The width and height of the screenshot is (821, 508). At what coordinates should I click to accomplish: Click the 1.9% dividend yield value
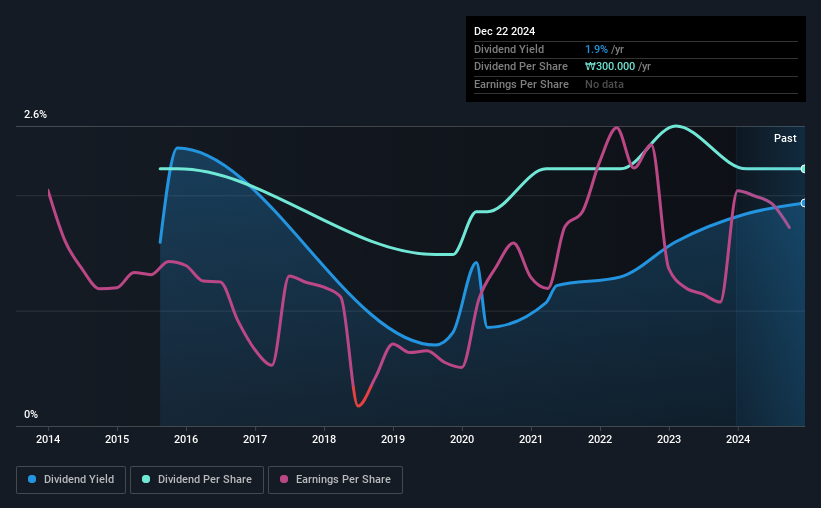(596, 49)
